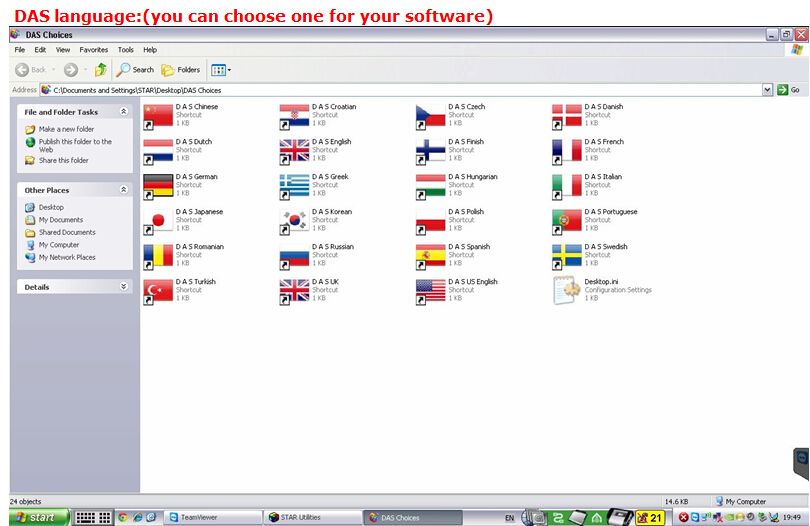Select the D A S Greek flag icon
Viewport: 810px width, 526px height.
tap(294, 187)
